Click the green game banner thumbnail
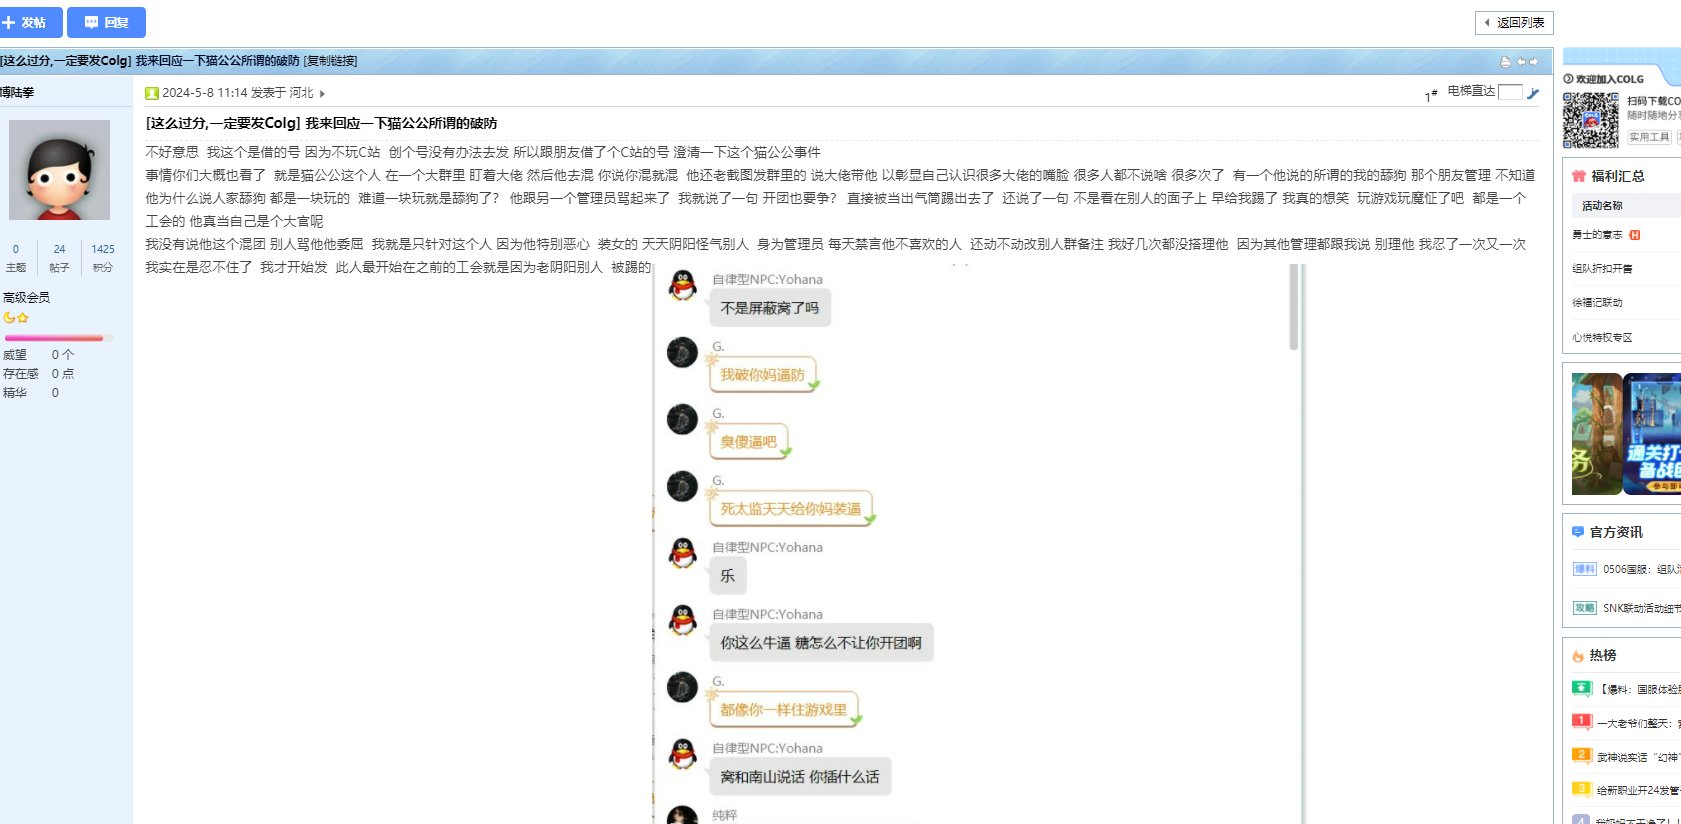 [1596, 434]
